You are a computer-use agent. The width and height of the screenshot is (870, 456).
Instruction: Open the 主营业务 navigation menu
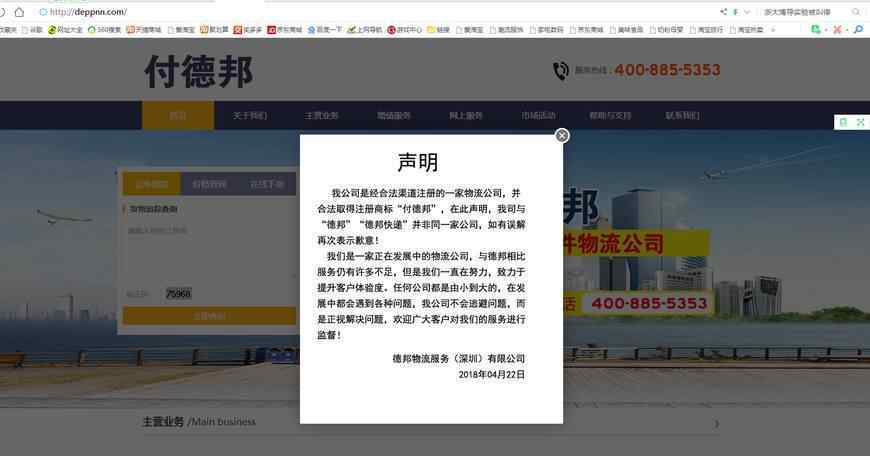tap(322, 115)
